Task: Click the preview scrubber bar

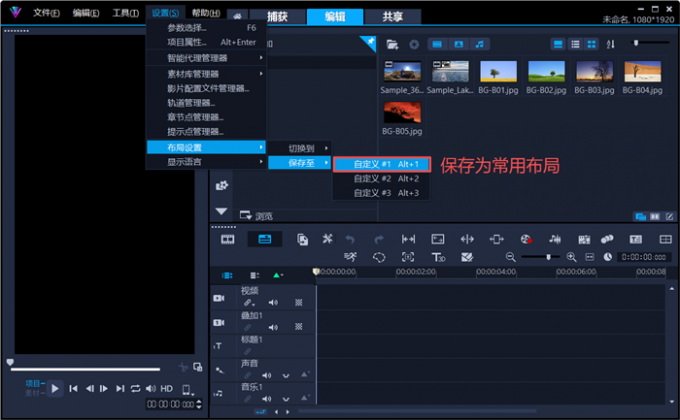Action: coord(85,369)
